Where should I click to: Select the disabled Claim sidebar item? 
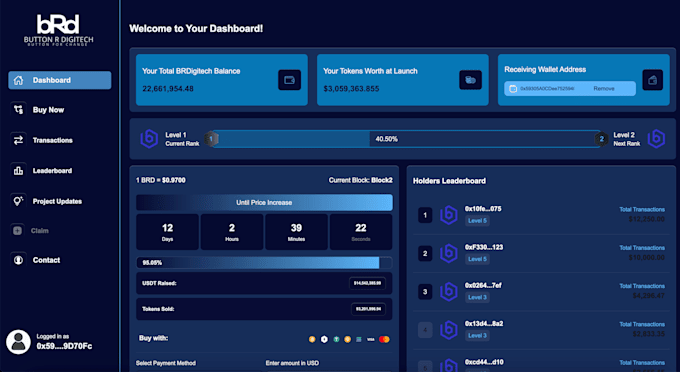click(x=39, y=231)
